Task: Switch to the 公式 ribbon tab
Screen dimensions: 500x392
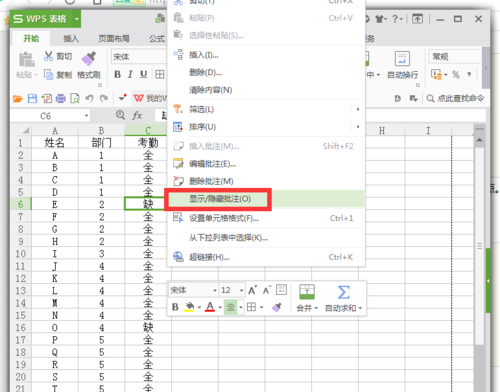Action: pyautogui.click(x=157, y=39)
